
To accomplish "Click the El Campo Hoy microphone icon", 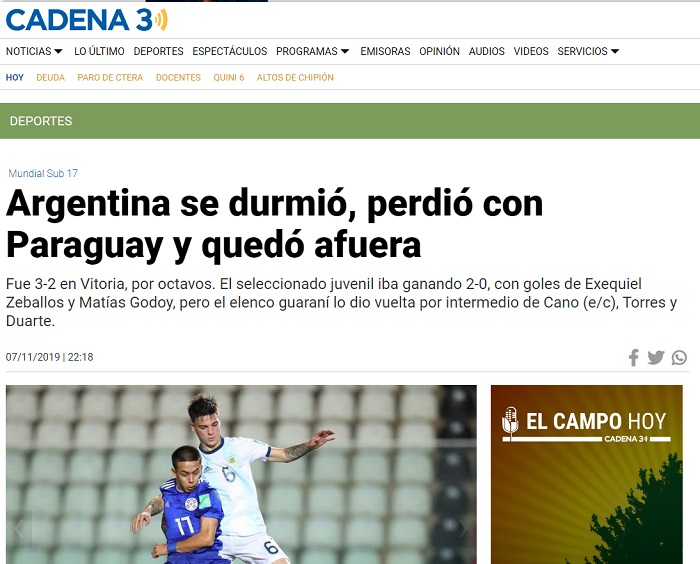I will pos(510,423).
